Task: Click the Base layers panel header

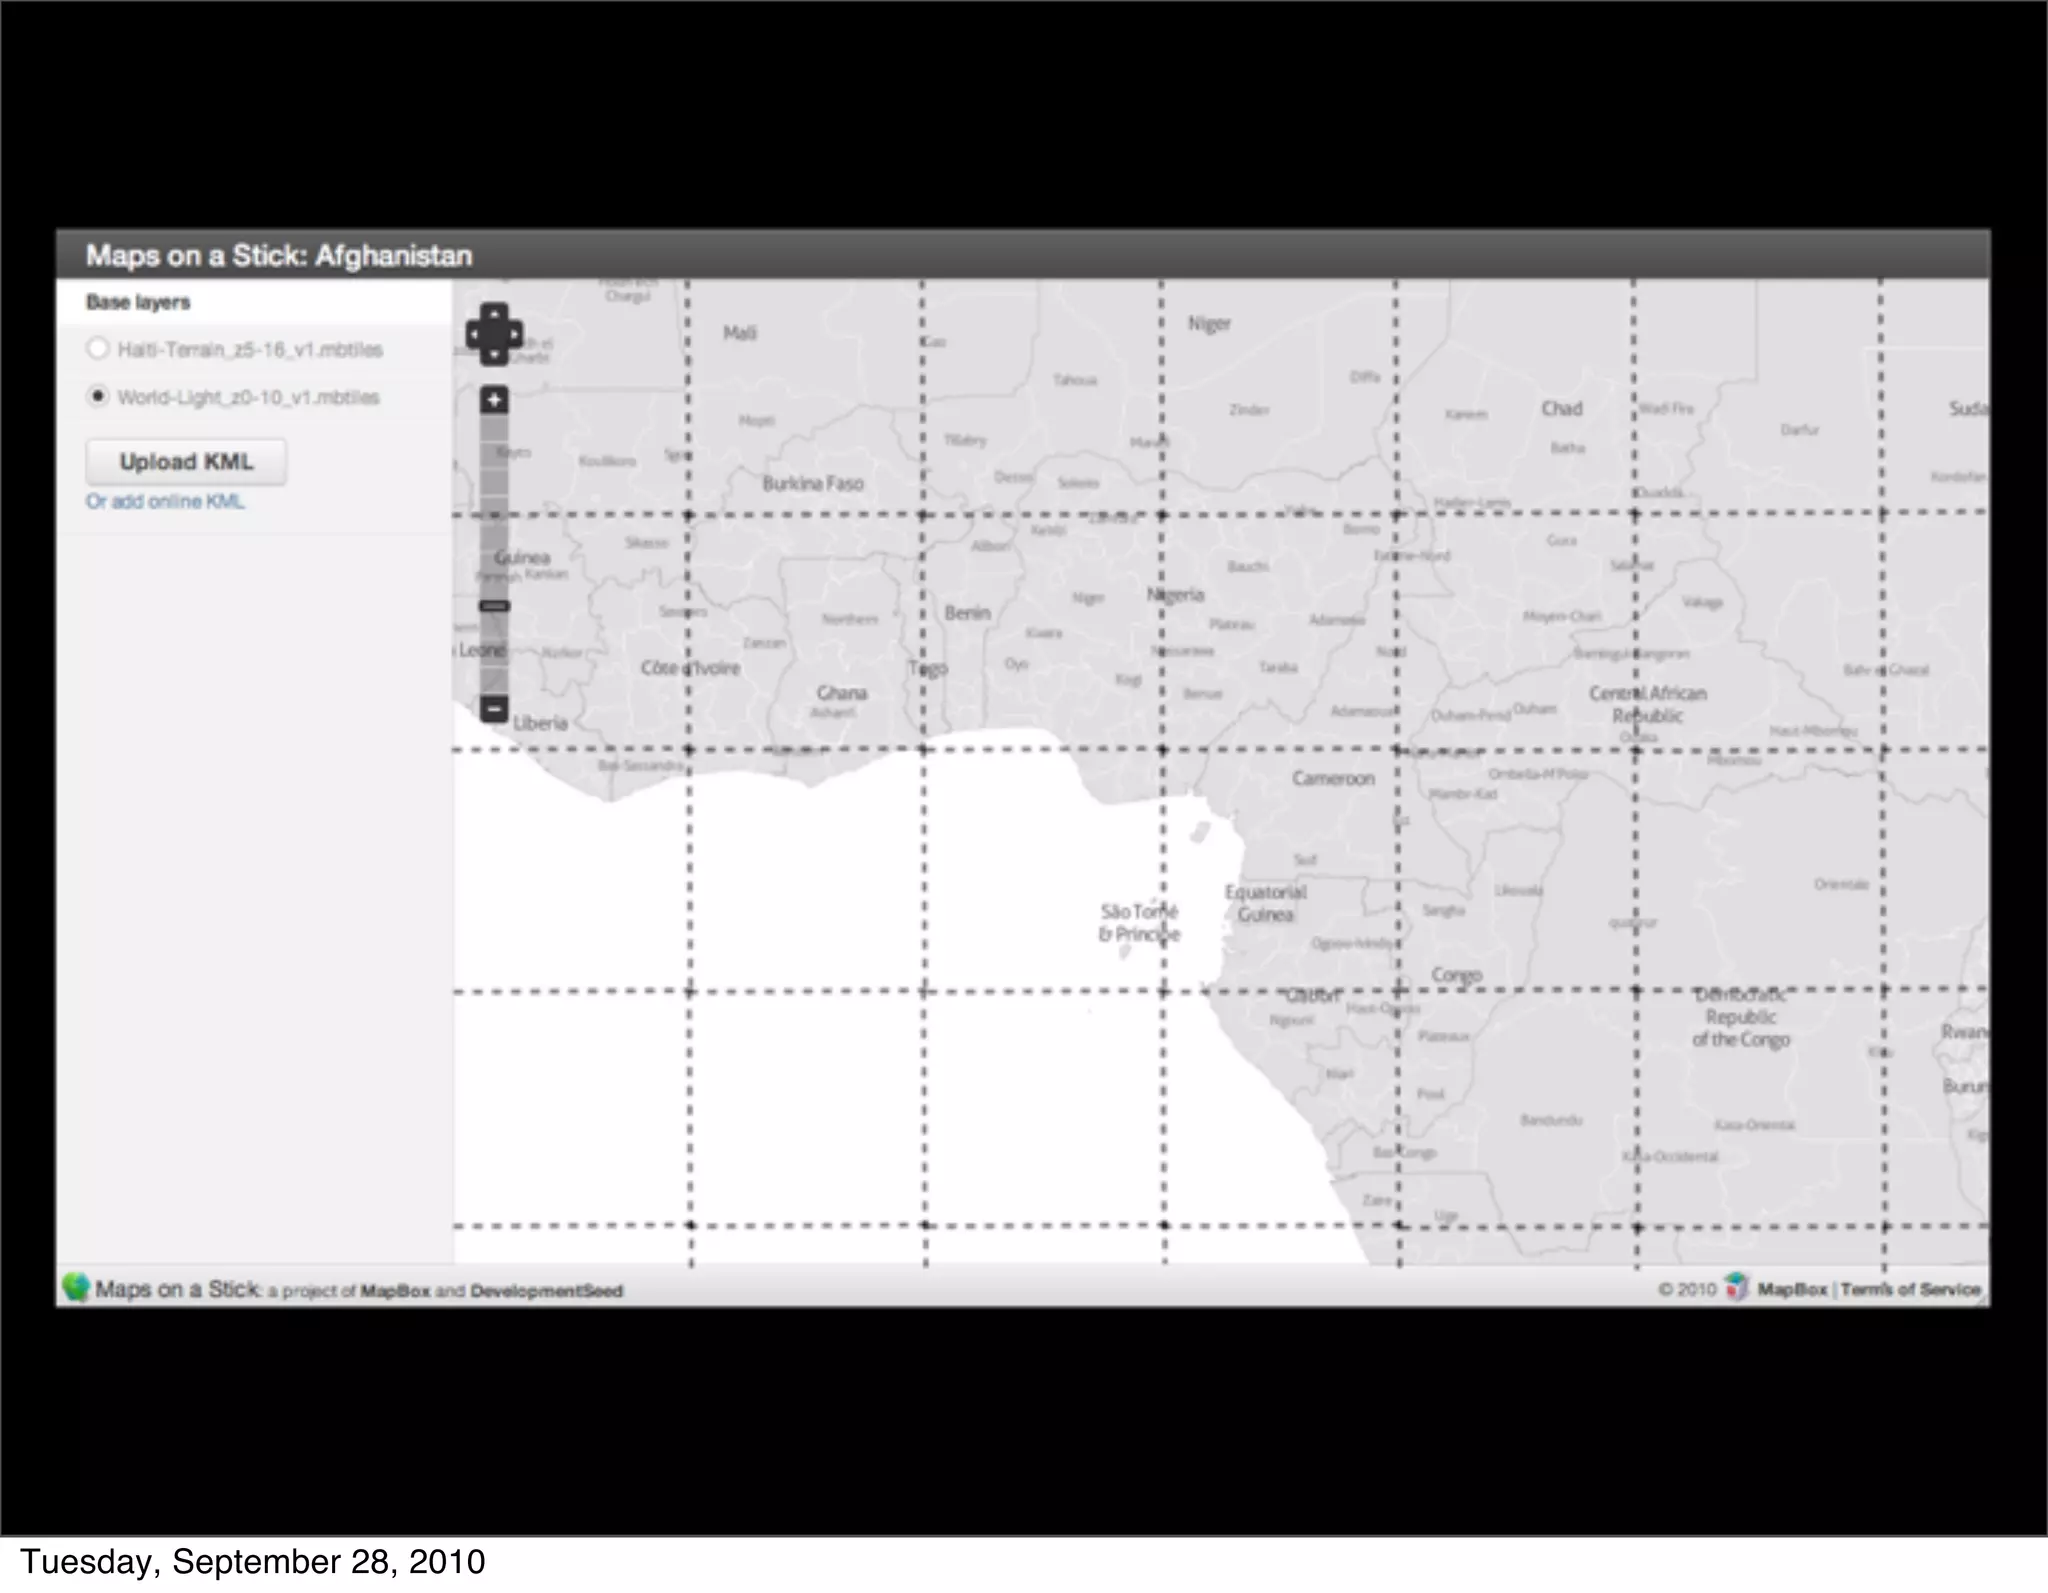Action: [138, 302]
